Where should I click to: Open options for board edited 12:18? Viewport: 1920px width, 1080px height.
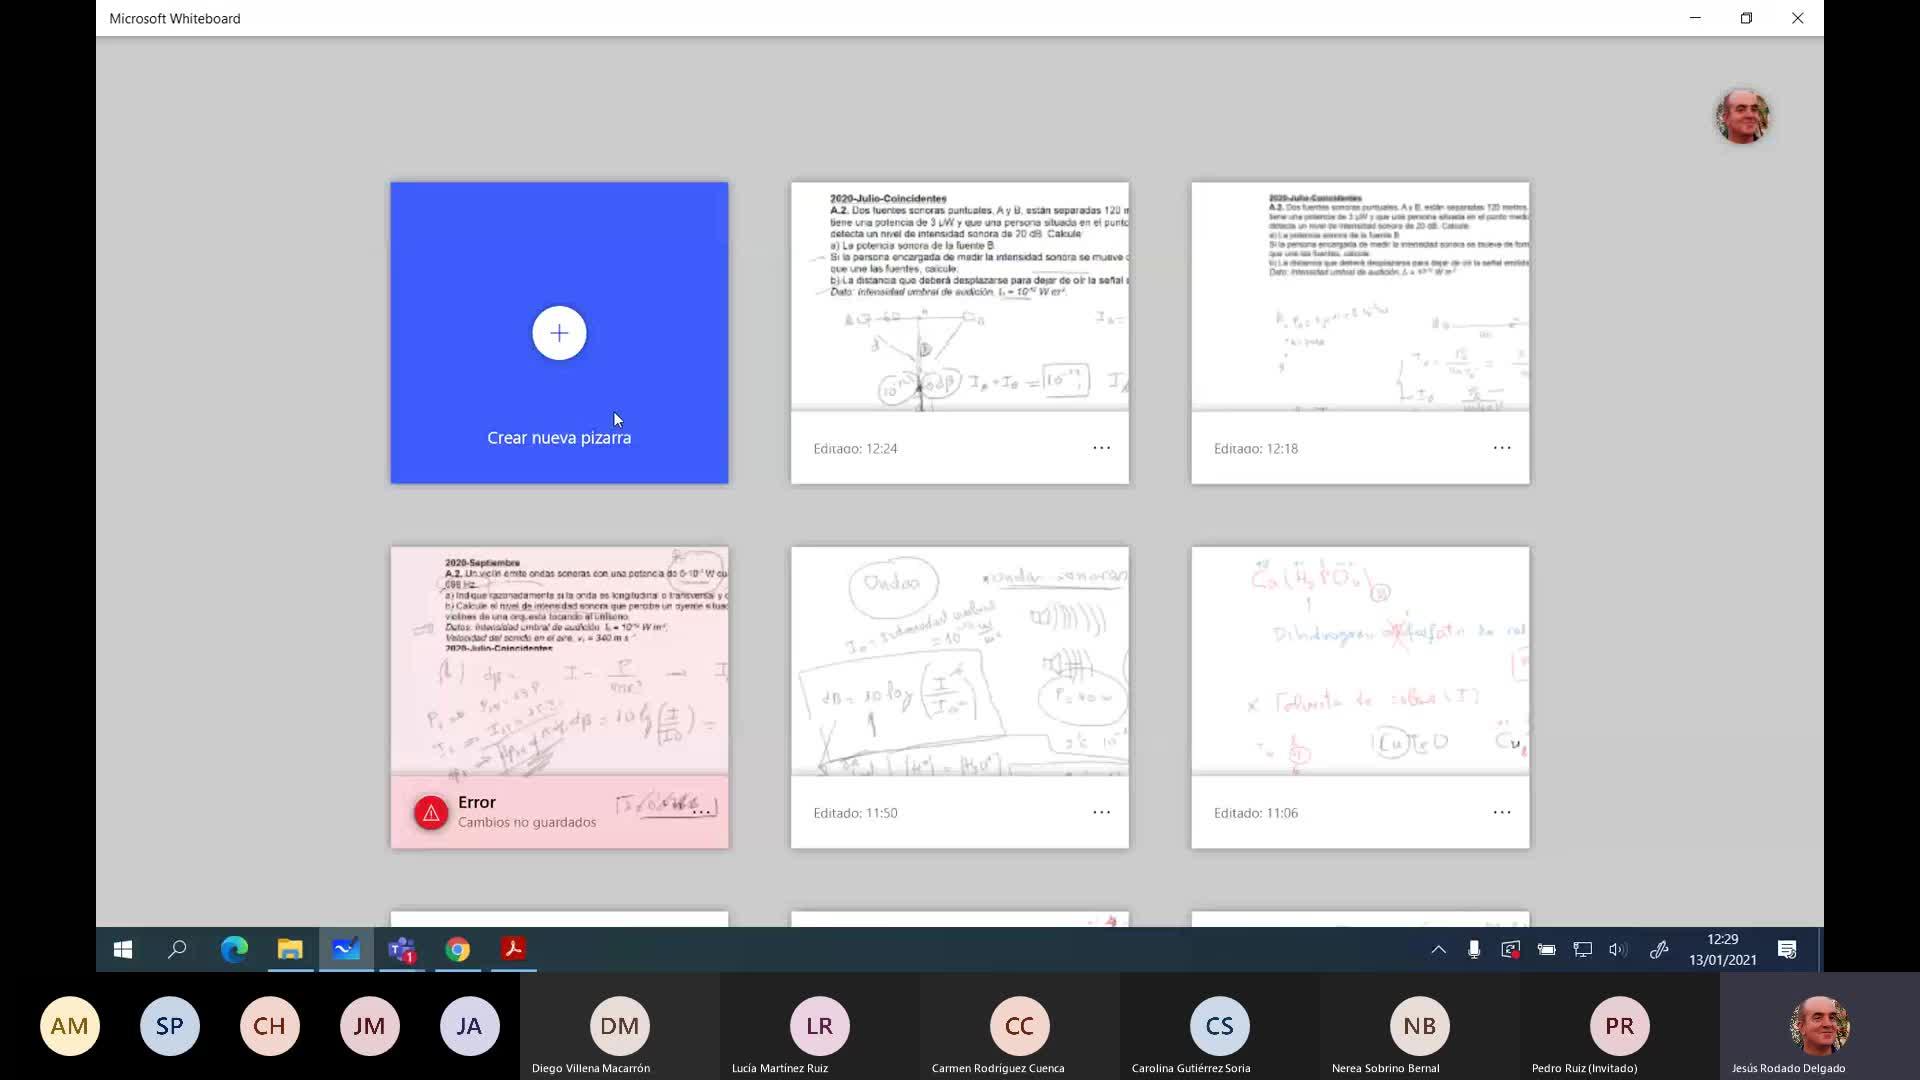click(x=1501, y=448)
